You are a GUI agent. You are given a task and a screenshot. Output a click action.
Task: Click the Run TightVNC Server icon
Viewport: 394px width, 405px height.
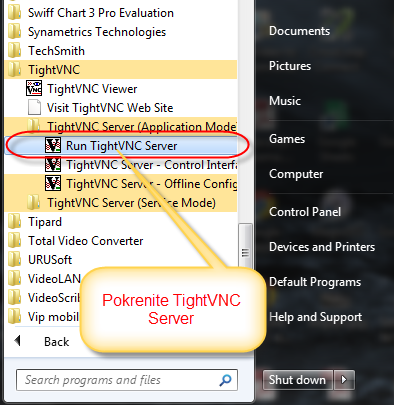tap(53, 145)
